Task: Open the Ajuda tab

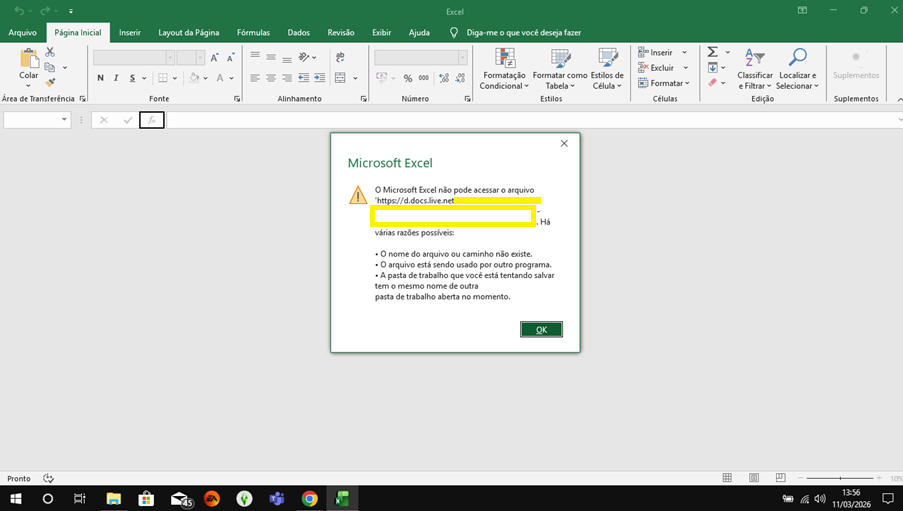Action: [x=419, y=33]
